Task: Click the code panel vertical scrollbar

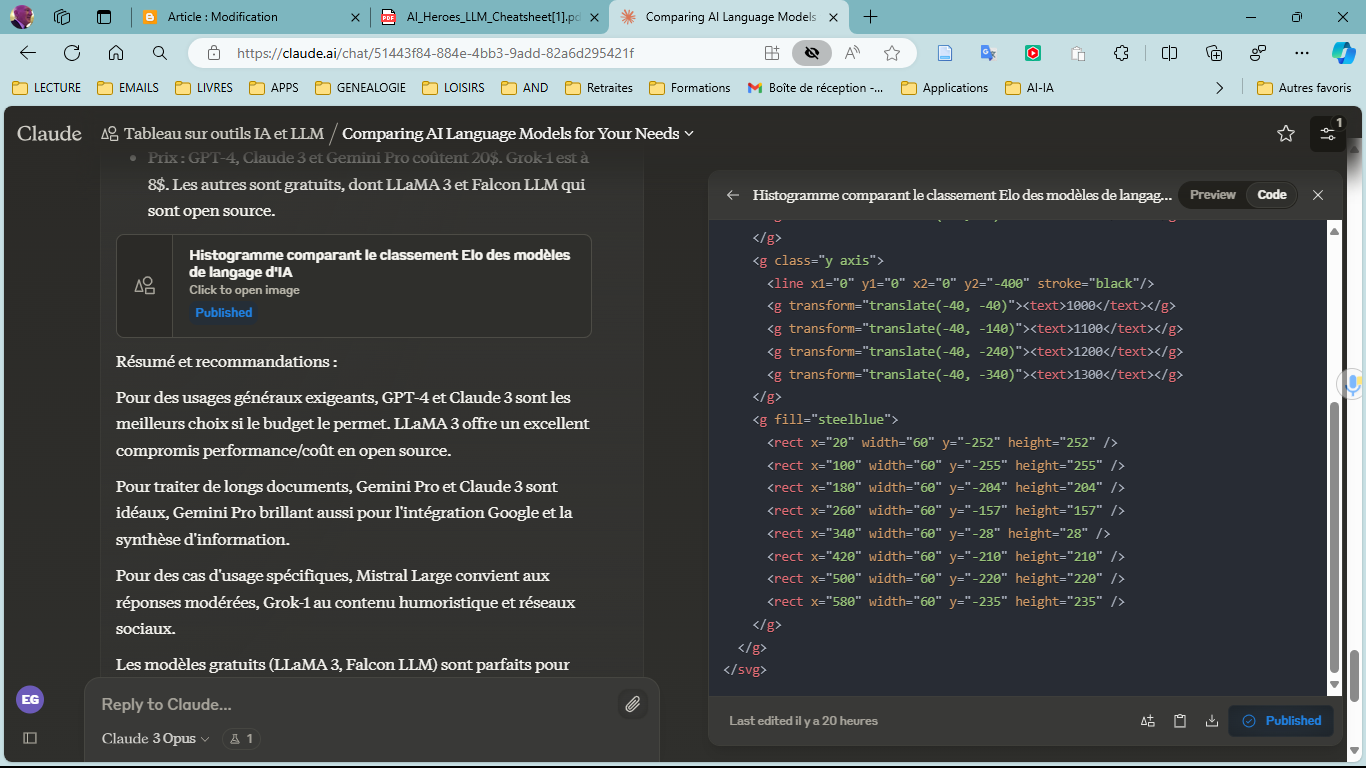Action: click(x=1334, y=537)
